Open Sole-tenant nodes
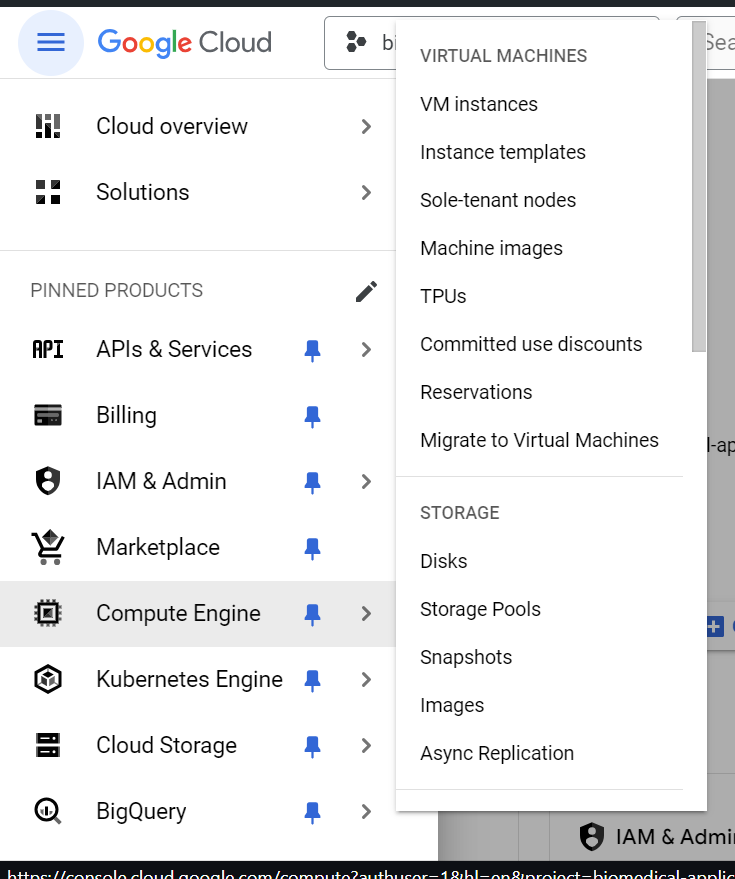This screenshot has height=879, width=735. (498, 200)
